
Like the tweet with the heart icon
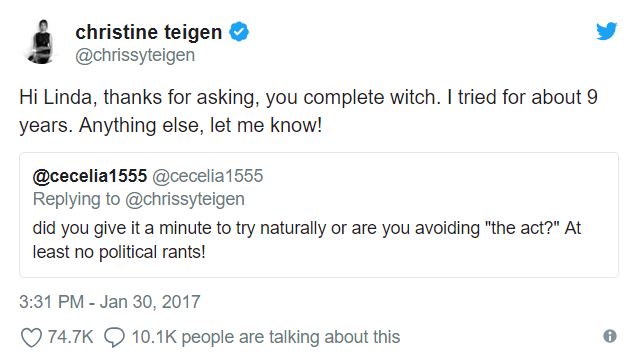[31, 337]
